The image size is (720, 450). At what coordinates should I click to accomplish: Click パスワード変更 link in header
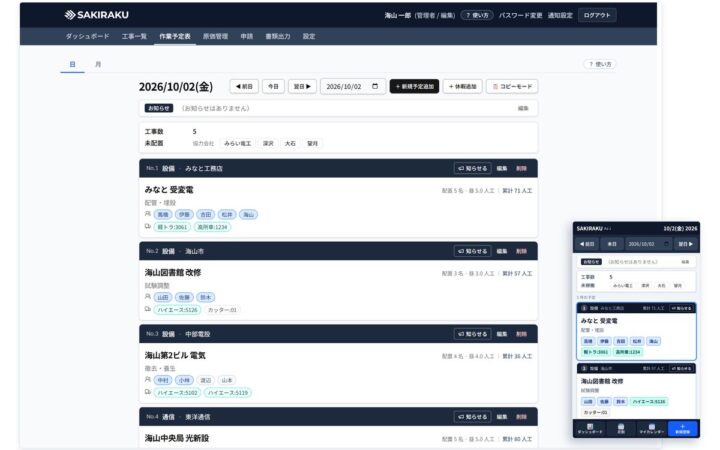tap(520, 15)
